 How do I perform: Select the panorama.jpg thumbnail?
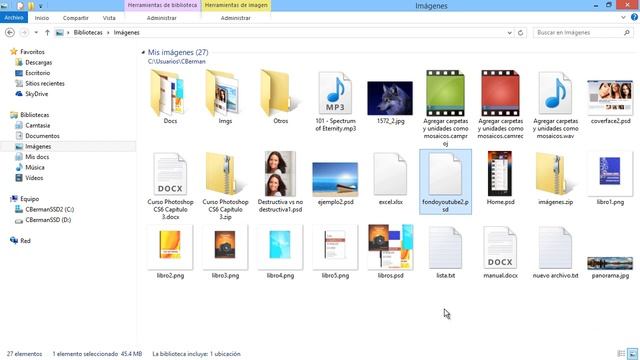[x=610, y=263]
